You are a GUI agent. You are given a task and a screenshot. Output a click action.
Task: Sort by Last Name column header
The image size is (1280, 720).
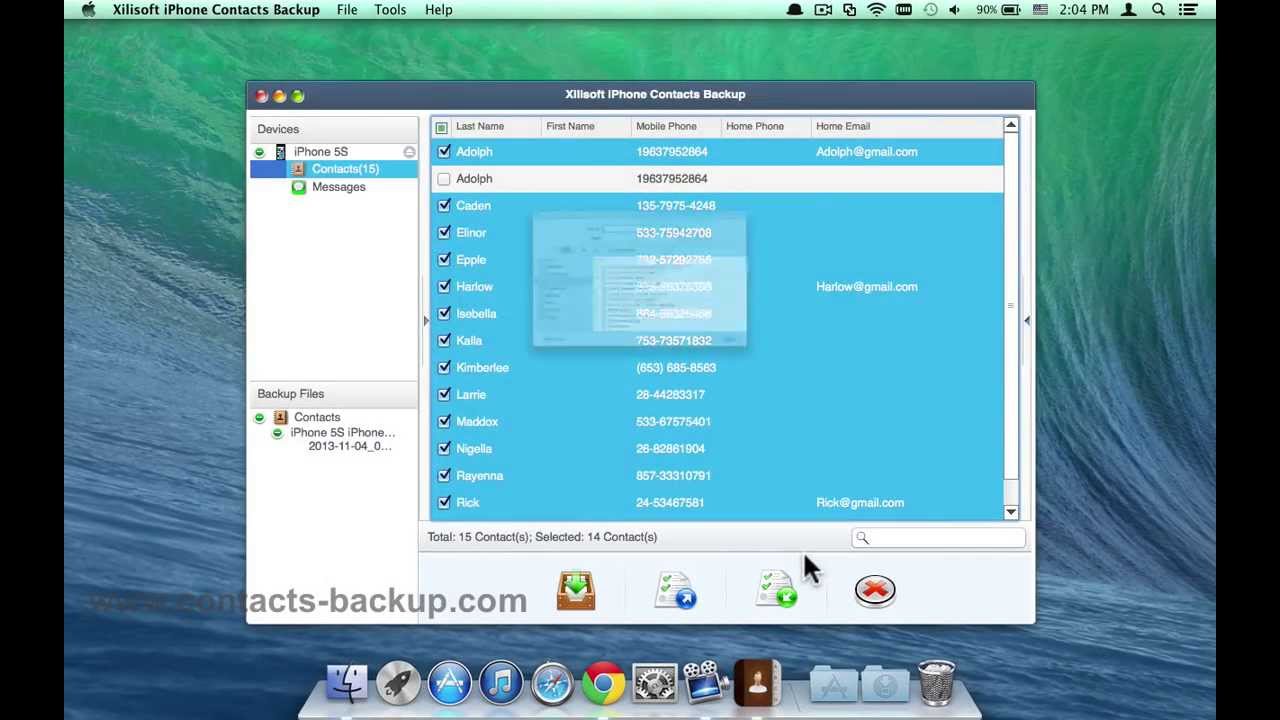(x=480, y=127)
